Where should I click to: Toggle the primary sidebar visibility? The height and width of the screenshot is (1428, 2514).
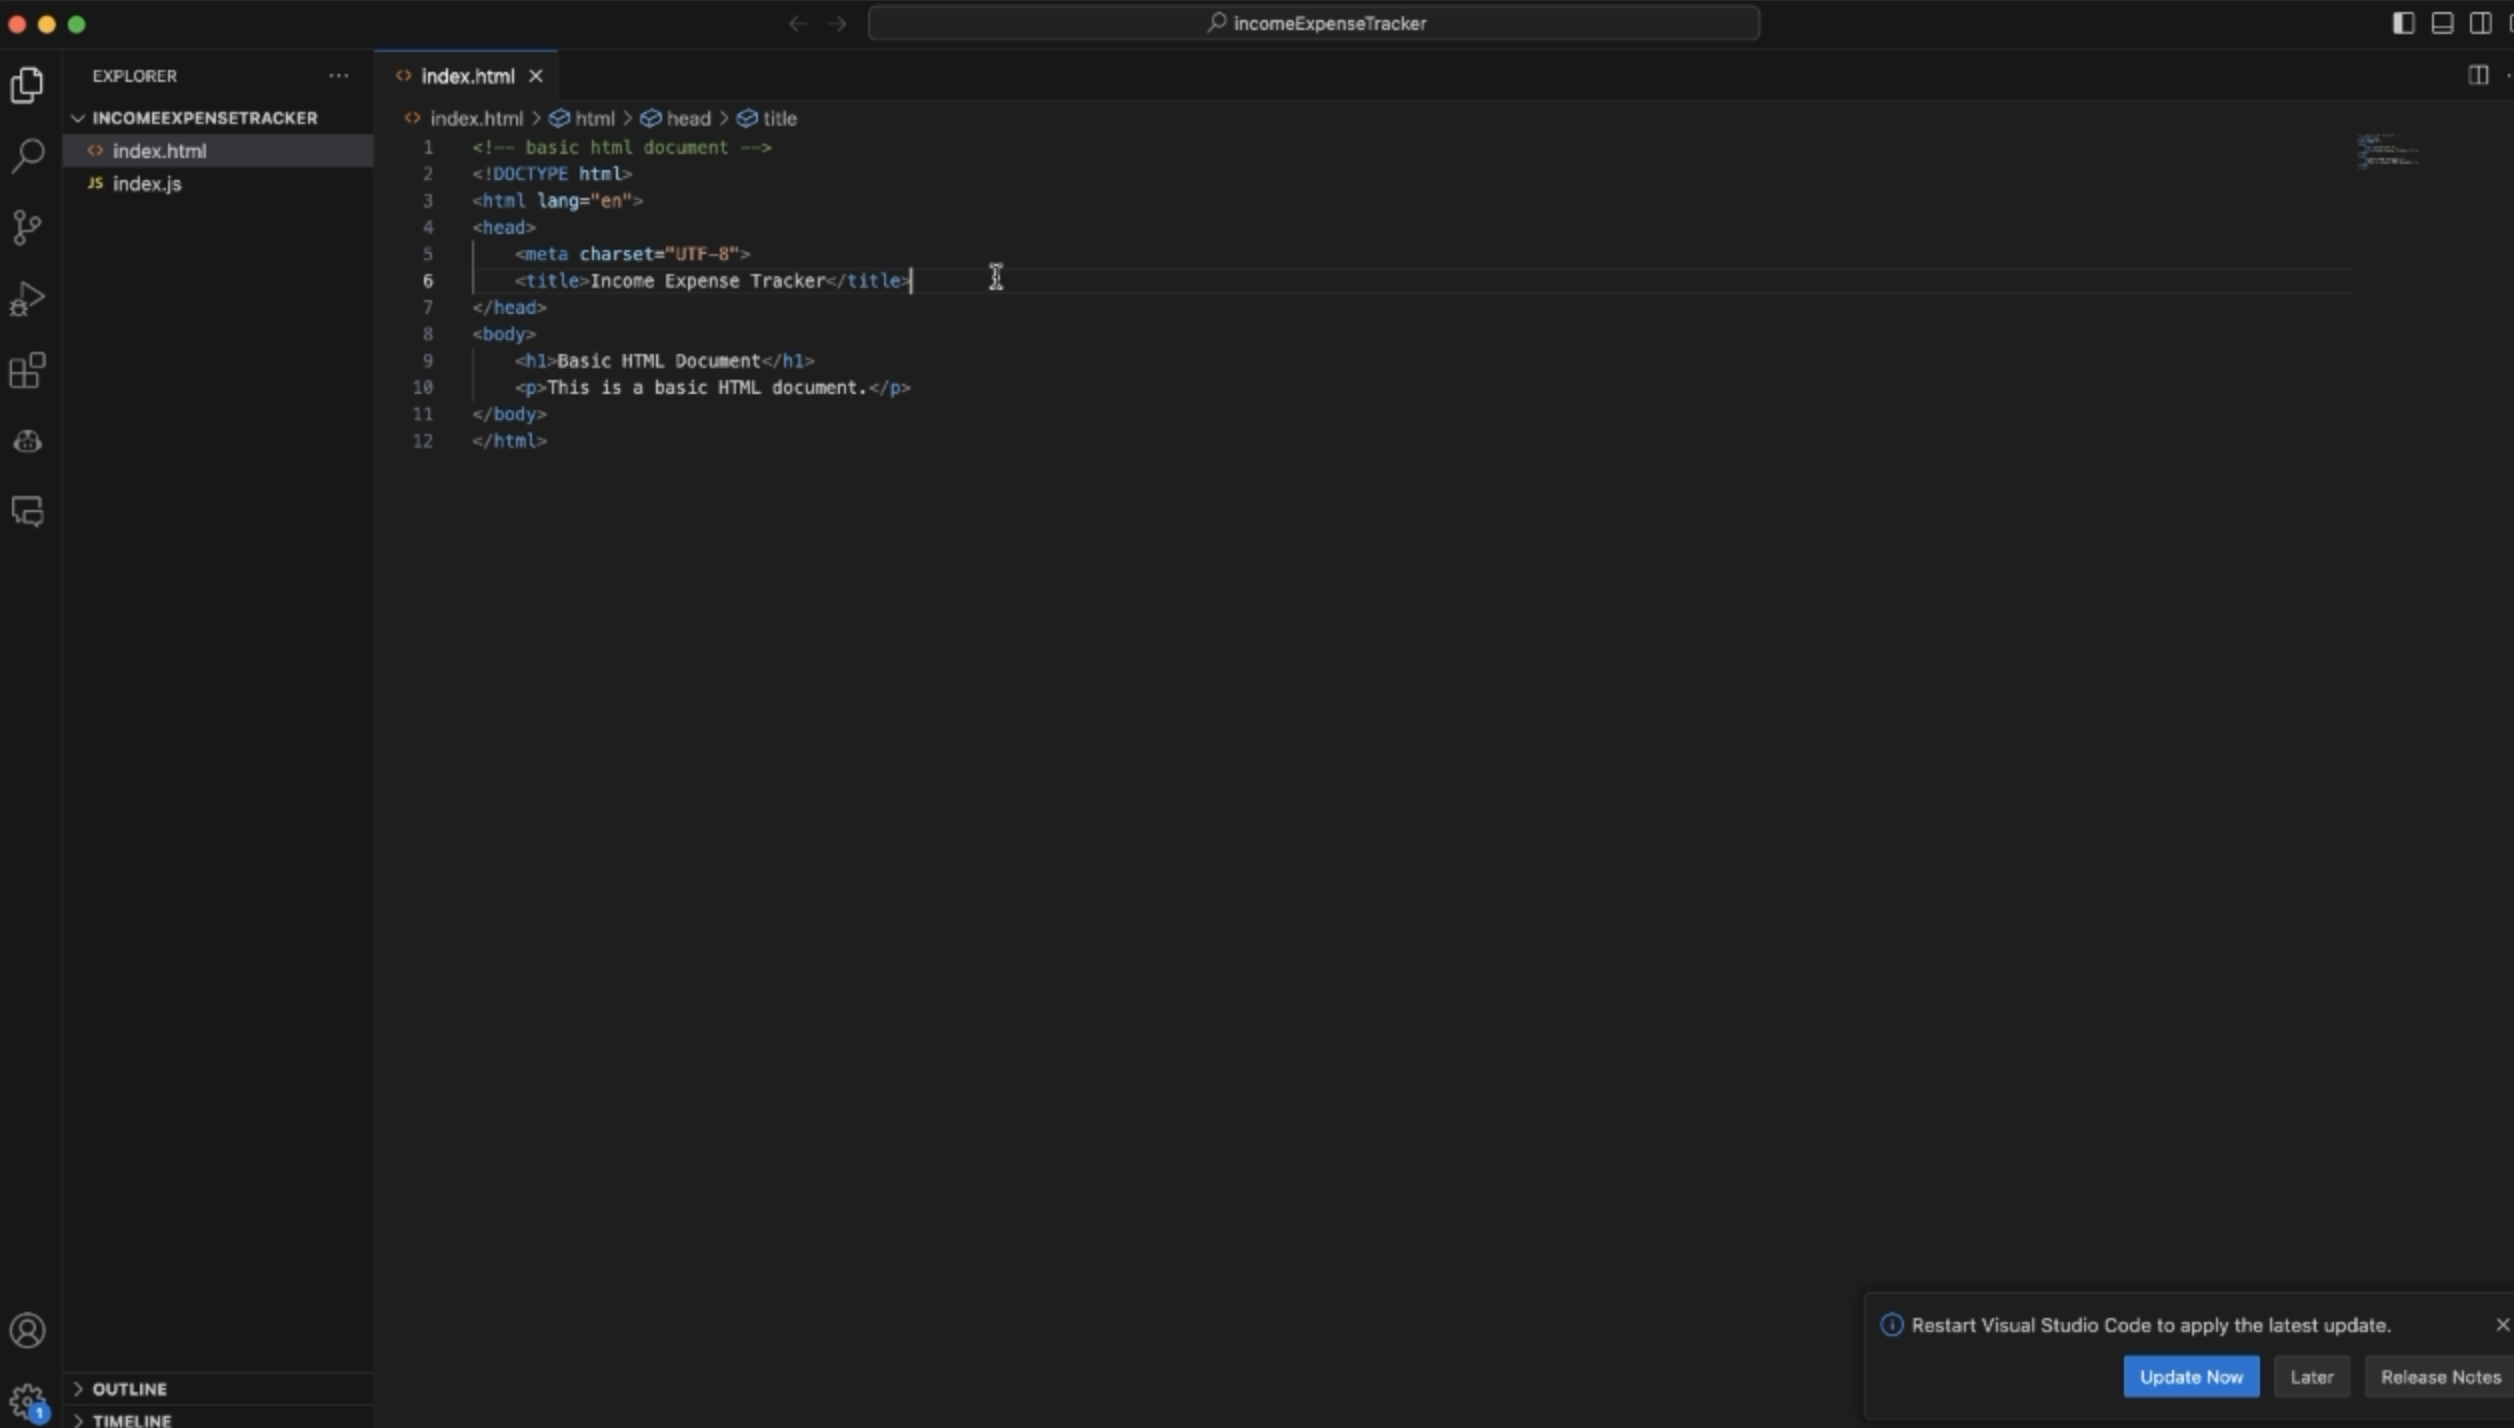coord(2403,23)
